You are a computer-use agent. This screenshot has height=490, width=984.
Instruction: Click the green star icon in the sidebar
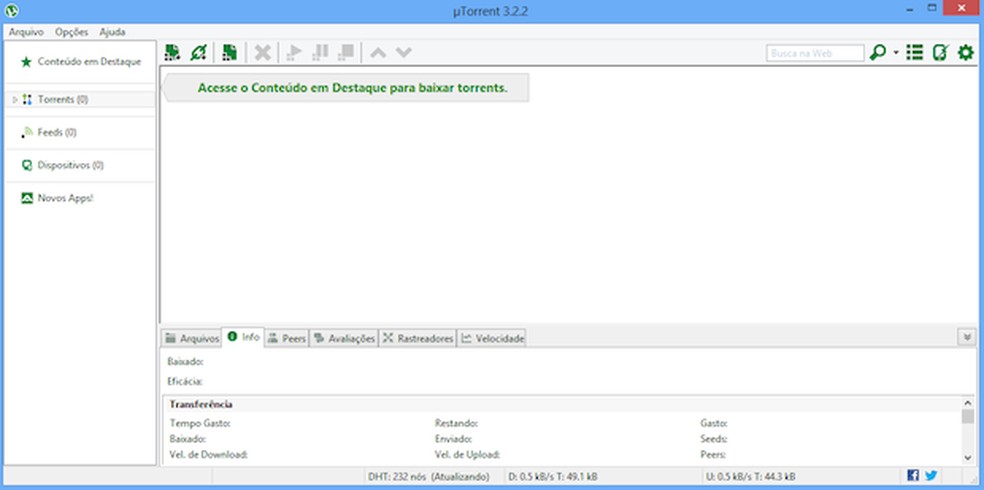pos(26,61)
